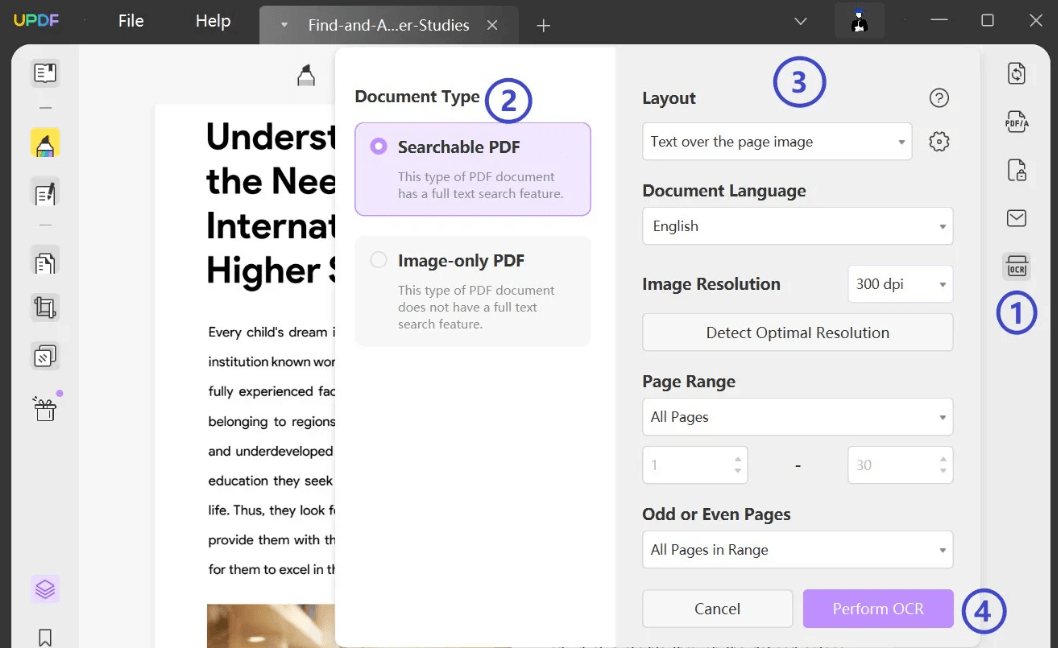Choose the Image-only PDF radio option
Image resolution: width=1058 pixels, height=648 pixels.
pos(379,261)
